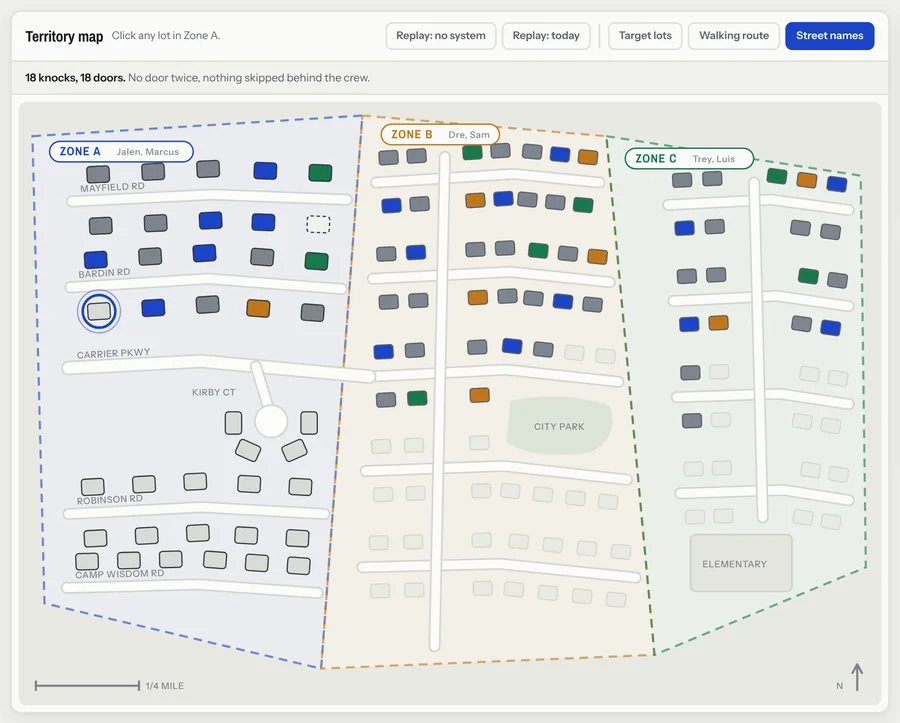This screenshot has width=900, height=723.
Task: Click the Camp Wisdom Rd street label
Action: pyautogui.click(x=119, y=574)
